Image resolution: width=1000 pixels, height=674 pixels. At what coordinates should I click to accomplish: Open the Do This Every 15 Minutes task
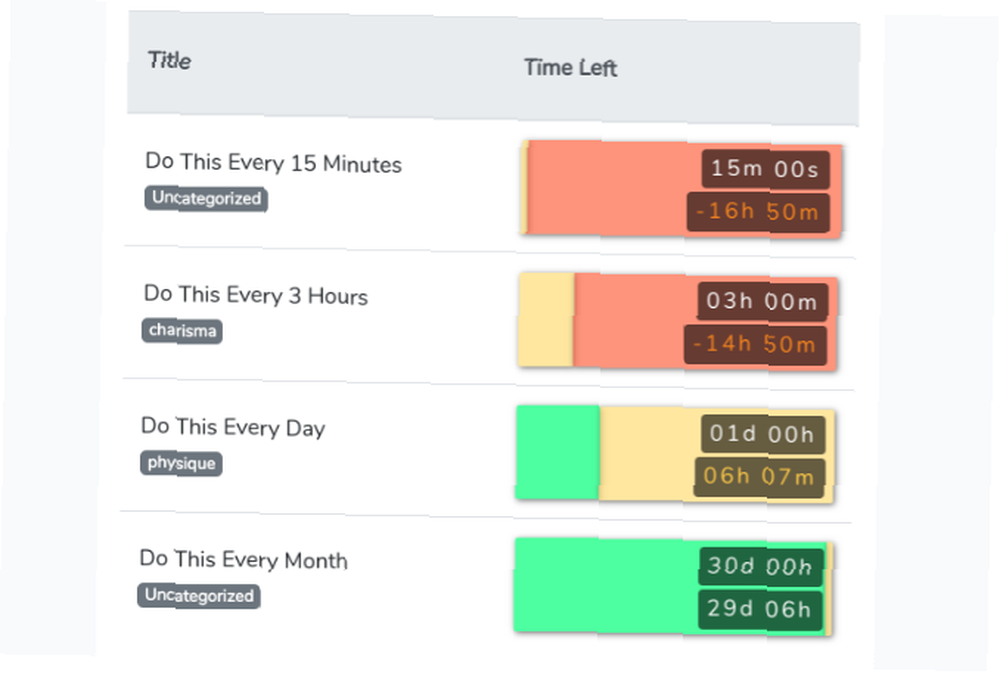click(274, 163)
